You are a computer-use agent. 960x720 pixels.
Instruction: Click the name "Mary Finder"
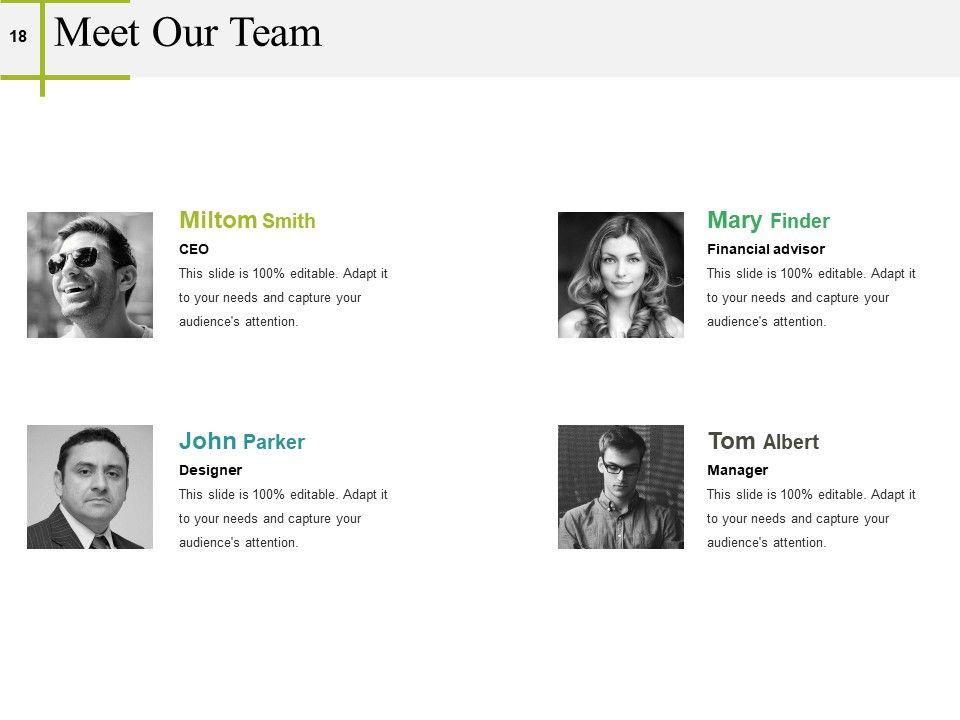[768, 220]
